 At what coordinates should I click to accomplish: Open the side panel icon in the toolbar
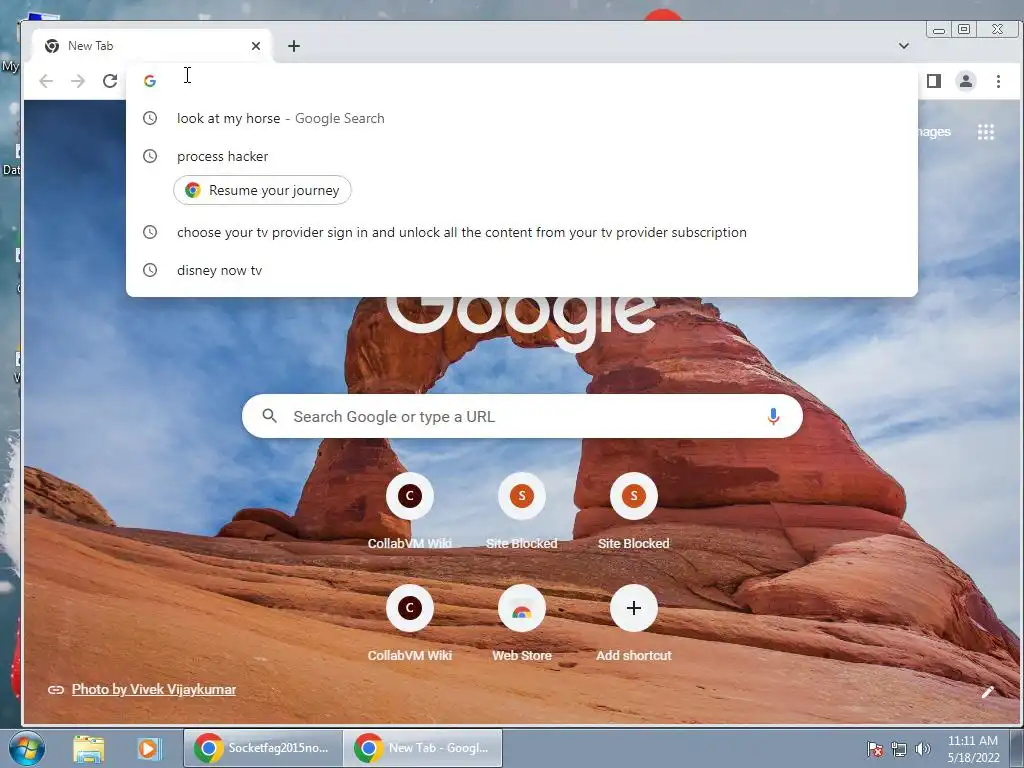(934, 81)
